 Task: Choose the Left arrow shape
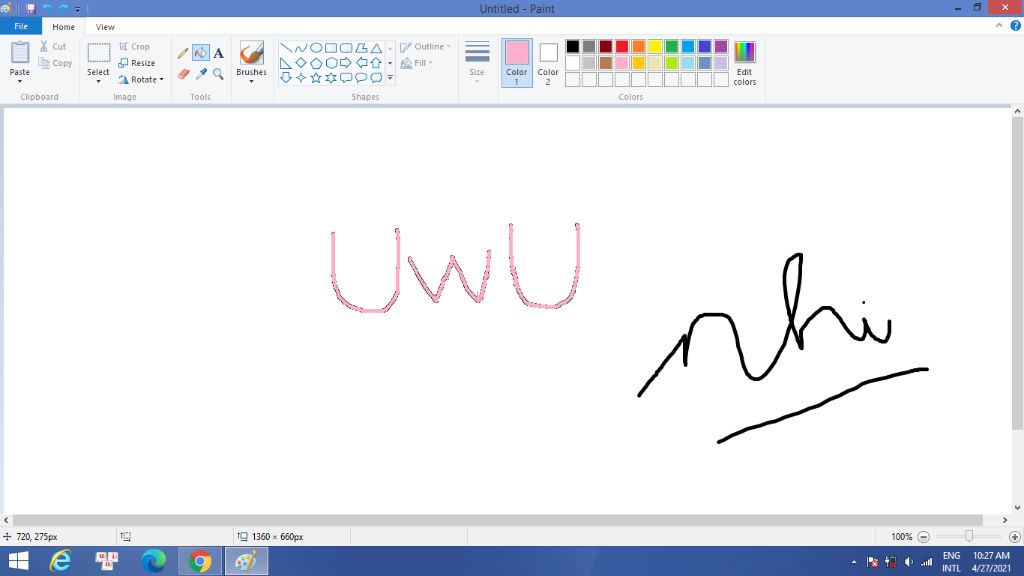[361, 63]
